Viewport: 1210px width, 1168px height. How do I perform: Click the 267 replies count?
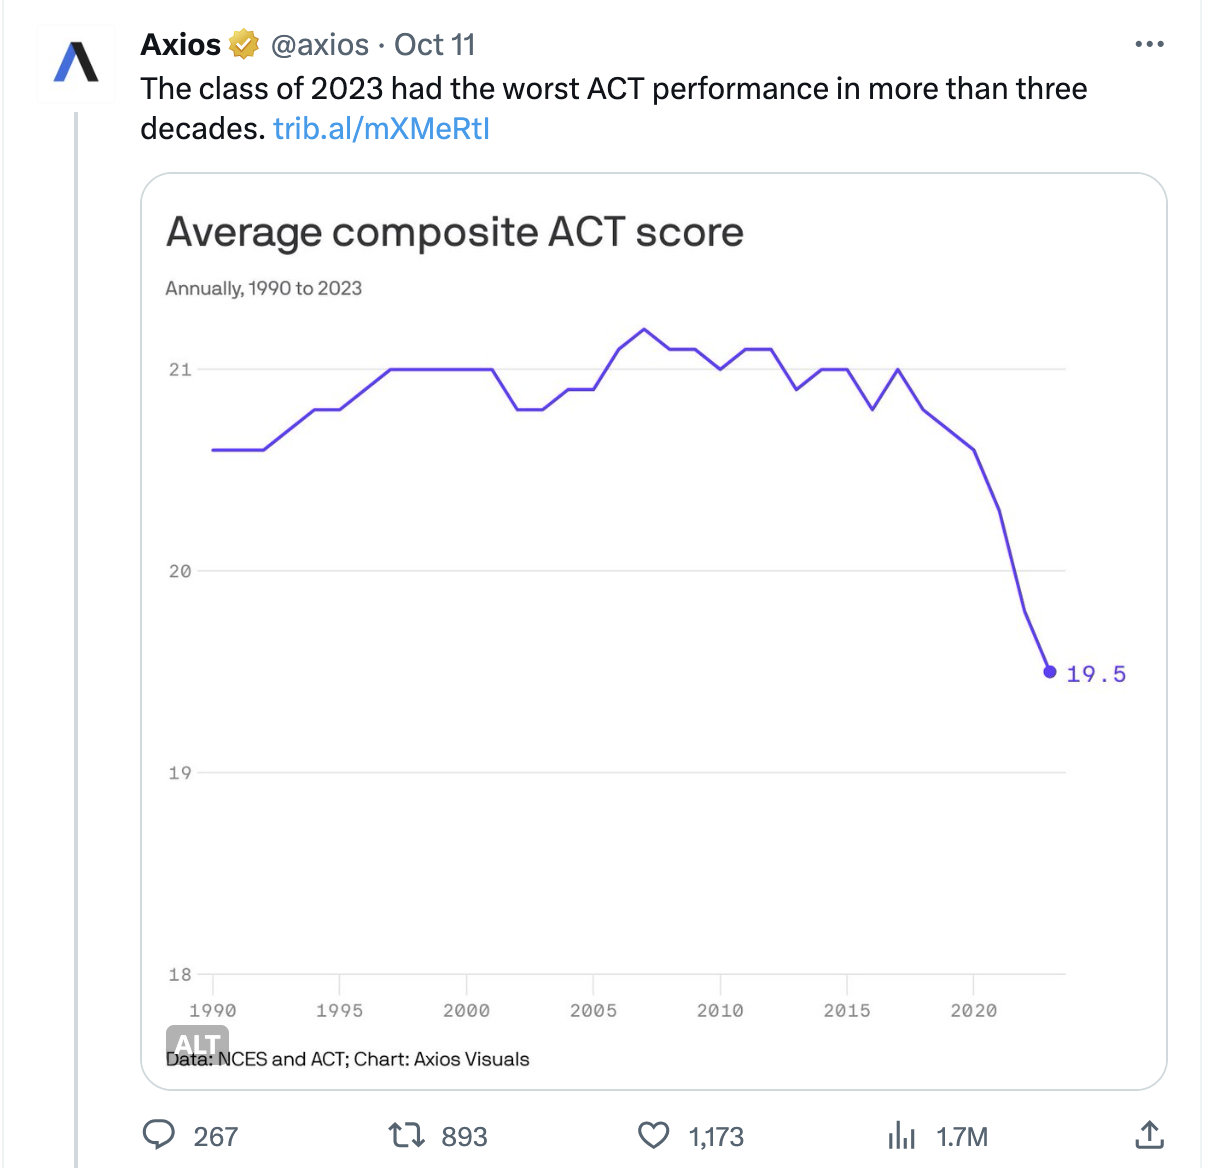pyautogui.click(x=215, y=1137)
